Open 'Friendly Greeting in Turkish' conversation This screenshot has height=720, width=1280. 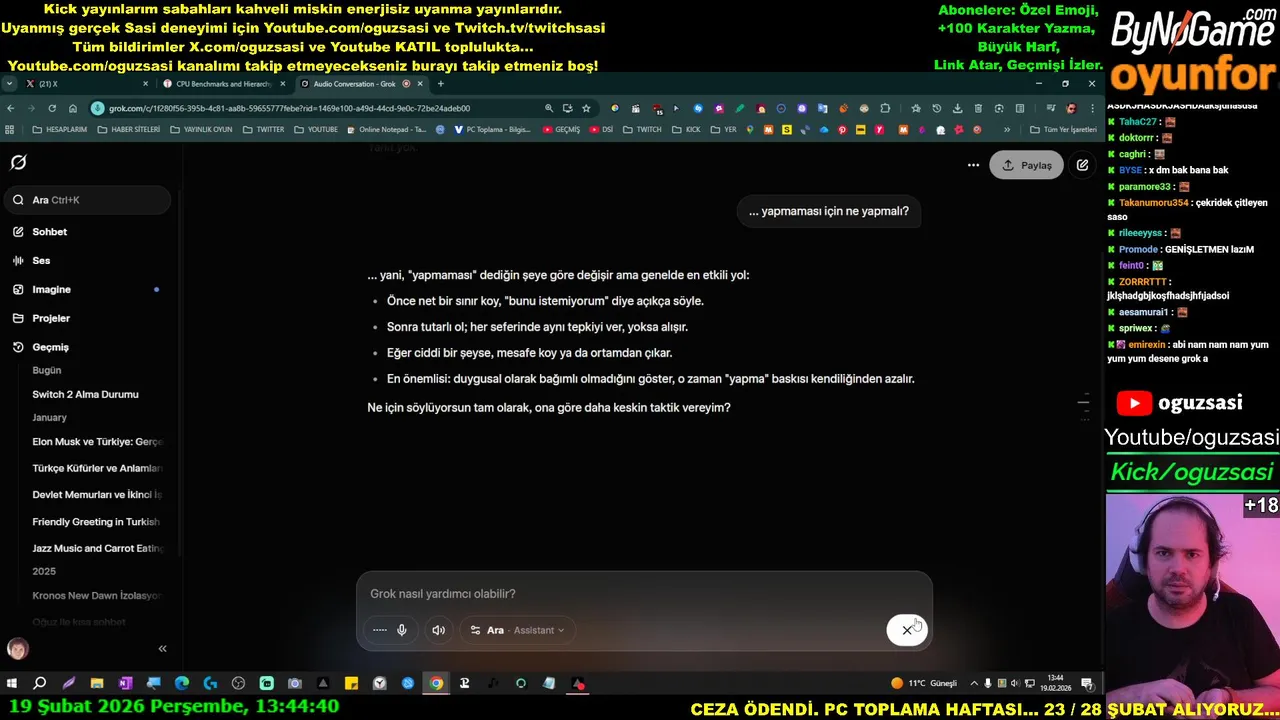tap(96, 522)
